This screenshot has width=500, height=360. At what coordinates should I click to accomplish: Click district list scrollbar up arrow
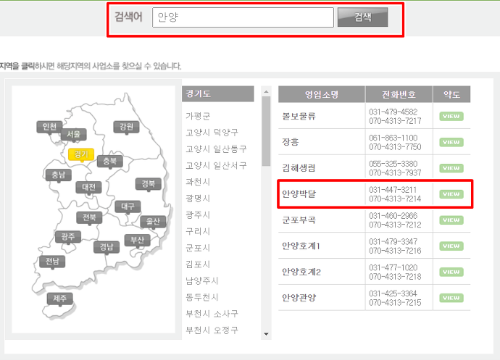(266, 91)
